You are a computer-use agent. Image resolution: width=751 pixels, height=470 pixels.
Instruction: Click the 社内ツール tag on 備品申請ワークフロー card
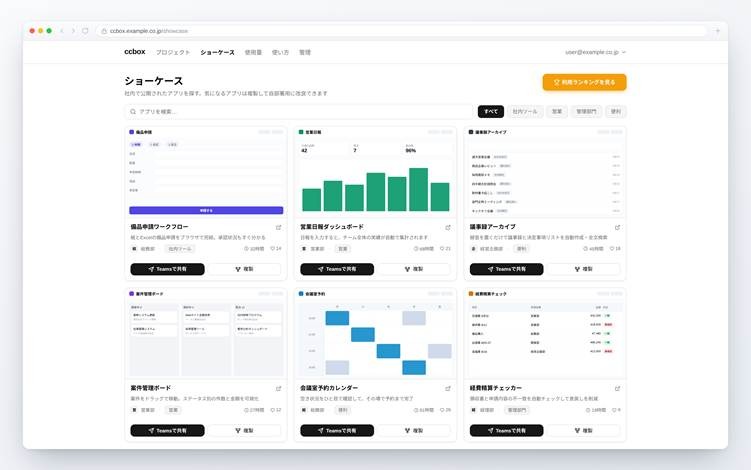click(180, 249)
